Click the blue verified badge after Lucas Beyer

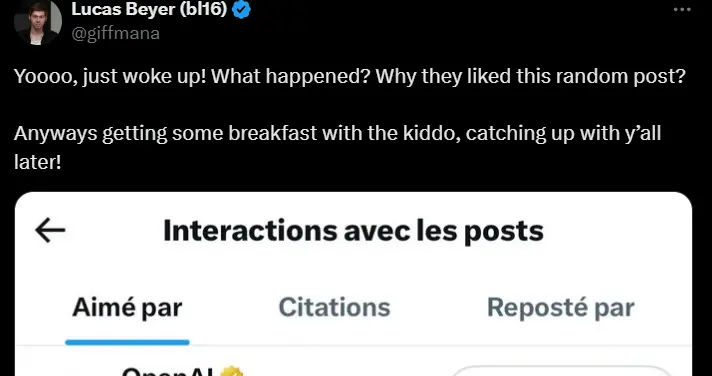(x=241, y=9)
